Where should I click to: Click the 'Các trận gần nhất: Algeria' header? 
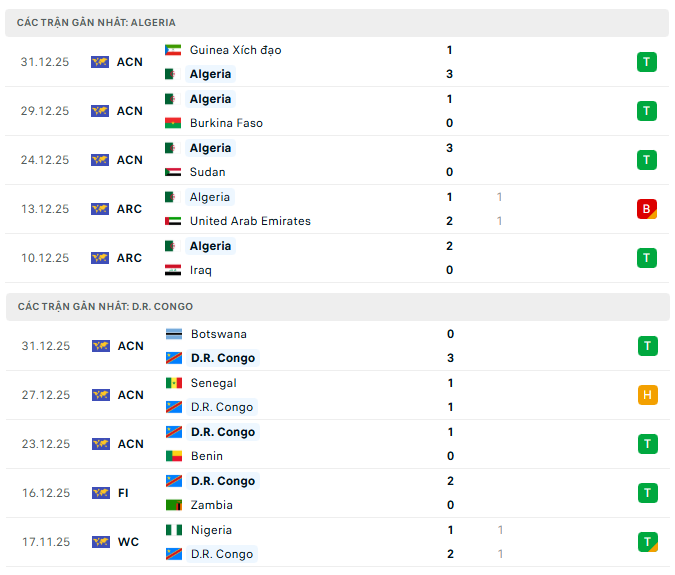pyautogui.click(x=97, y=22)
